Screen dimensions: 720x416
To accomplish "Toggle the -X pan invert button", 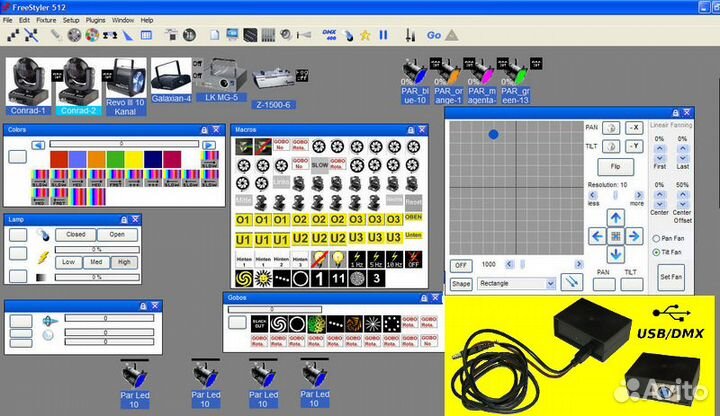I will (634, 128).
